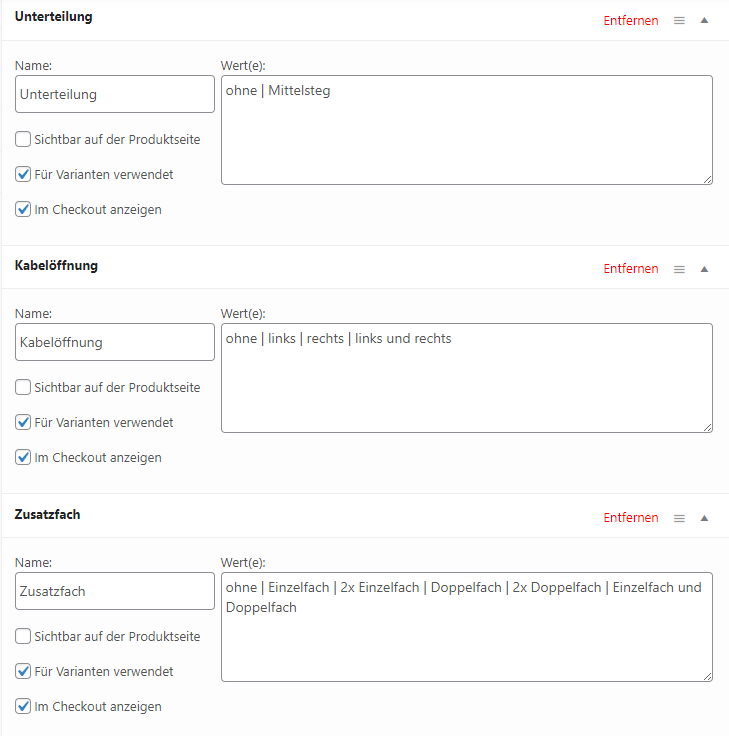Enable Sichtbar auf der Produktseite for Kabelöffnung
This screenshot has height=736, width=729.
click(x=23, y=387)
